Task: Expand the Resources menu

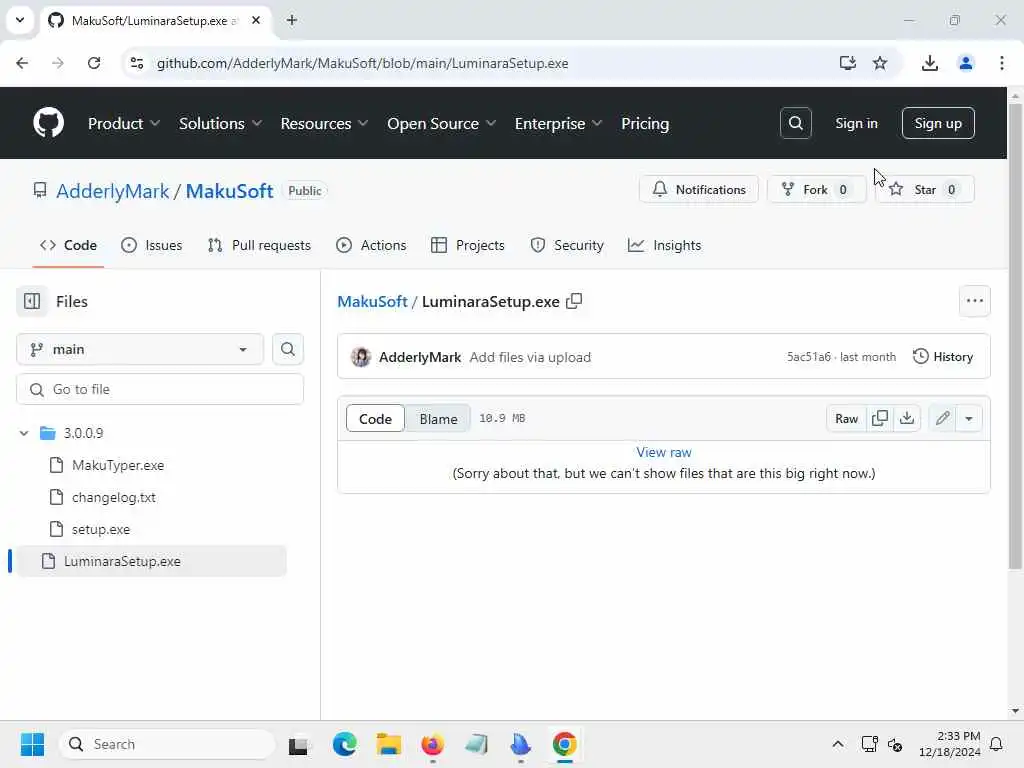Action: [x=324, y=123]
